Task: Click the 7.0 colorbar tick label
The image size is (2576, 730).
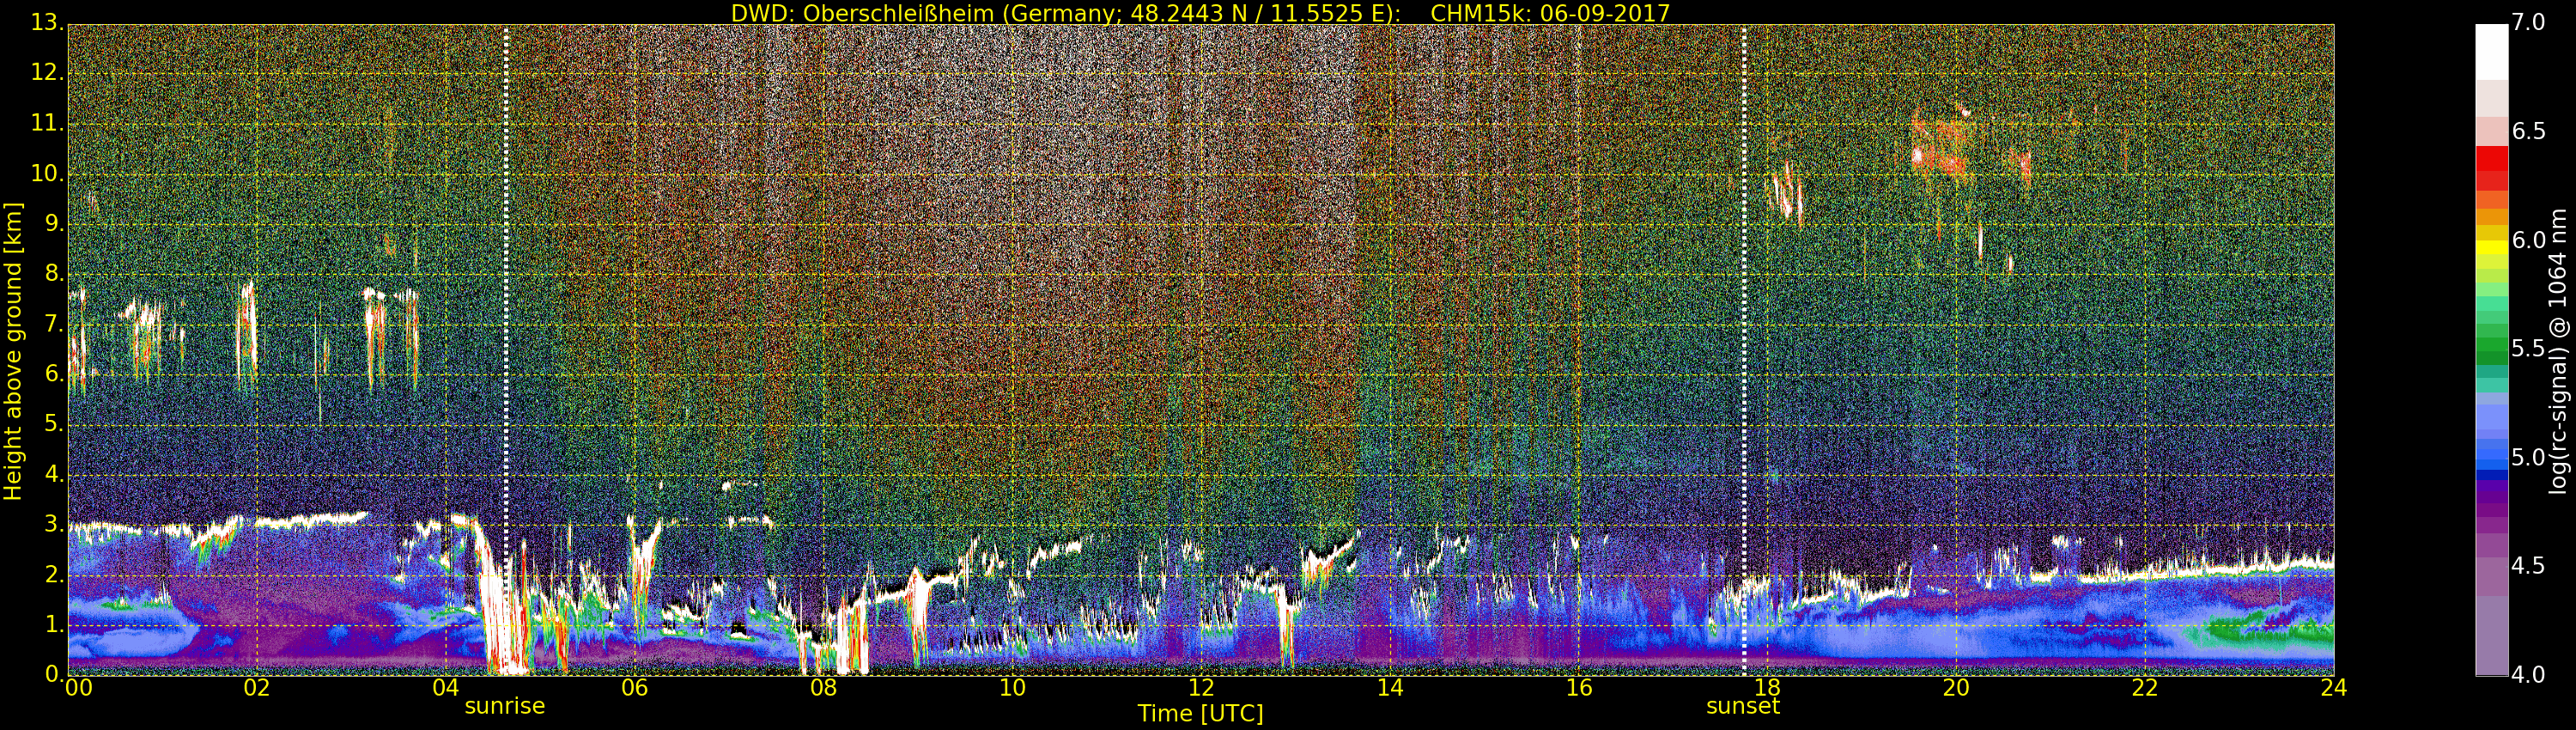Action: [x=2528, y=22]
